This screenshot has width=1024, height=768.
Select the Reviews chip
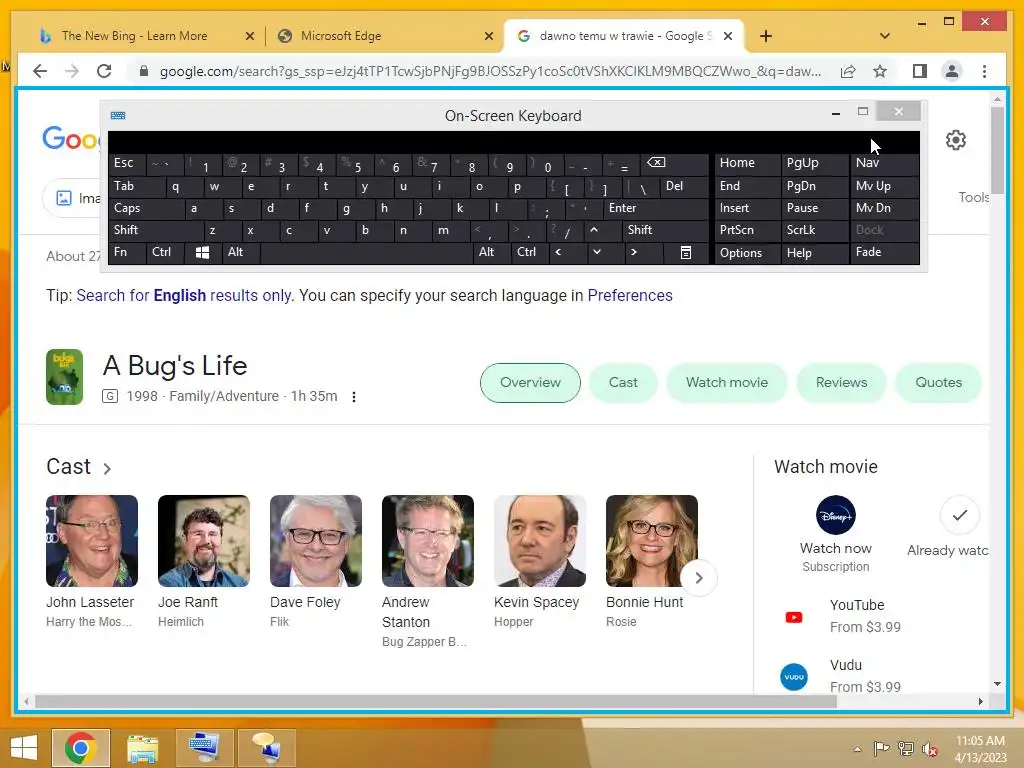[841, 383]
